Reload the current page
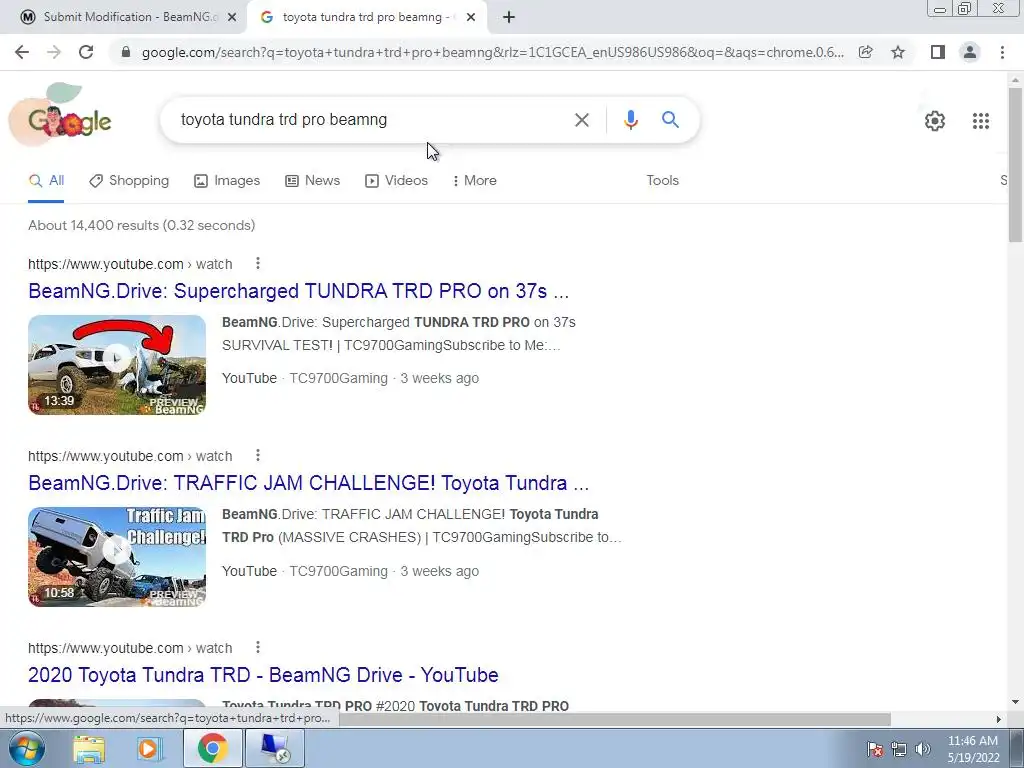 click(86, 52)
